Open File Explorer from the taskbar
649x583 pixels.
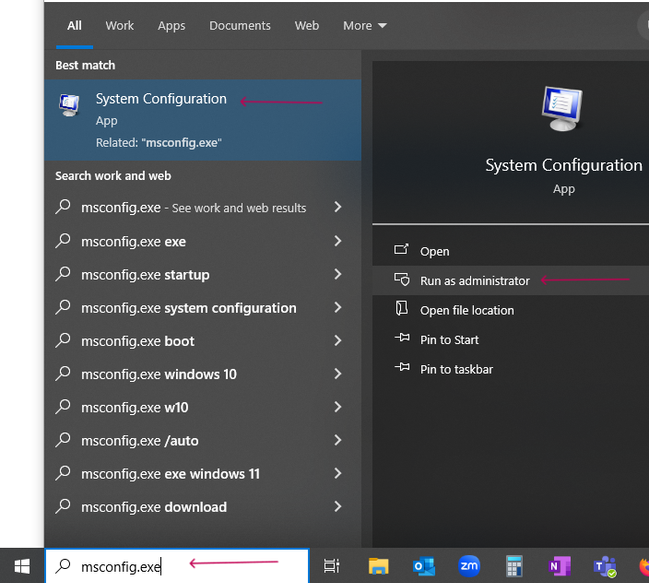coord(378,566)
